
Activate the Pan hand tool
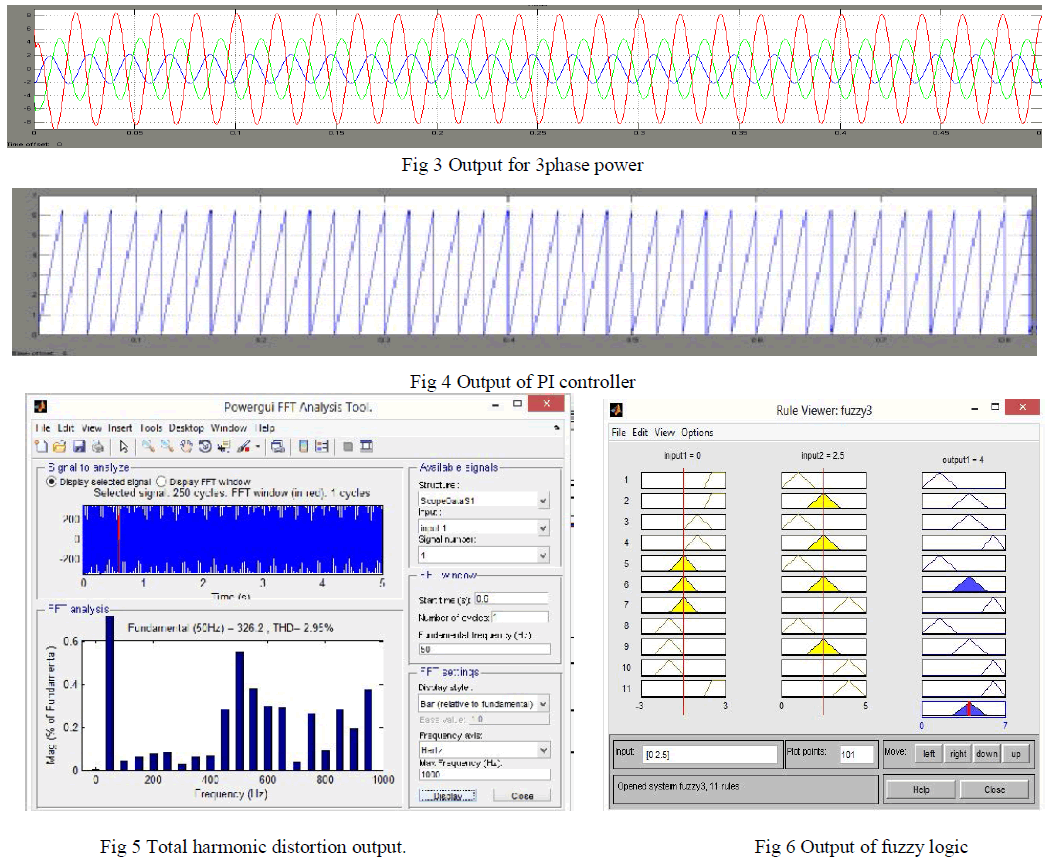coord(187,446)
